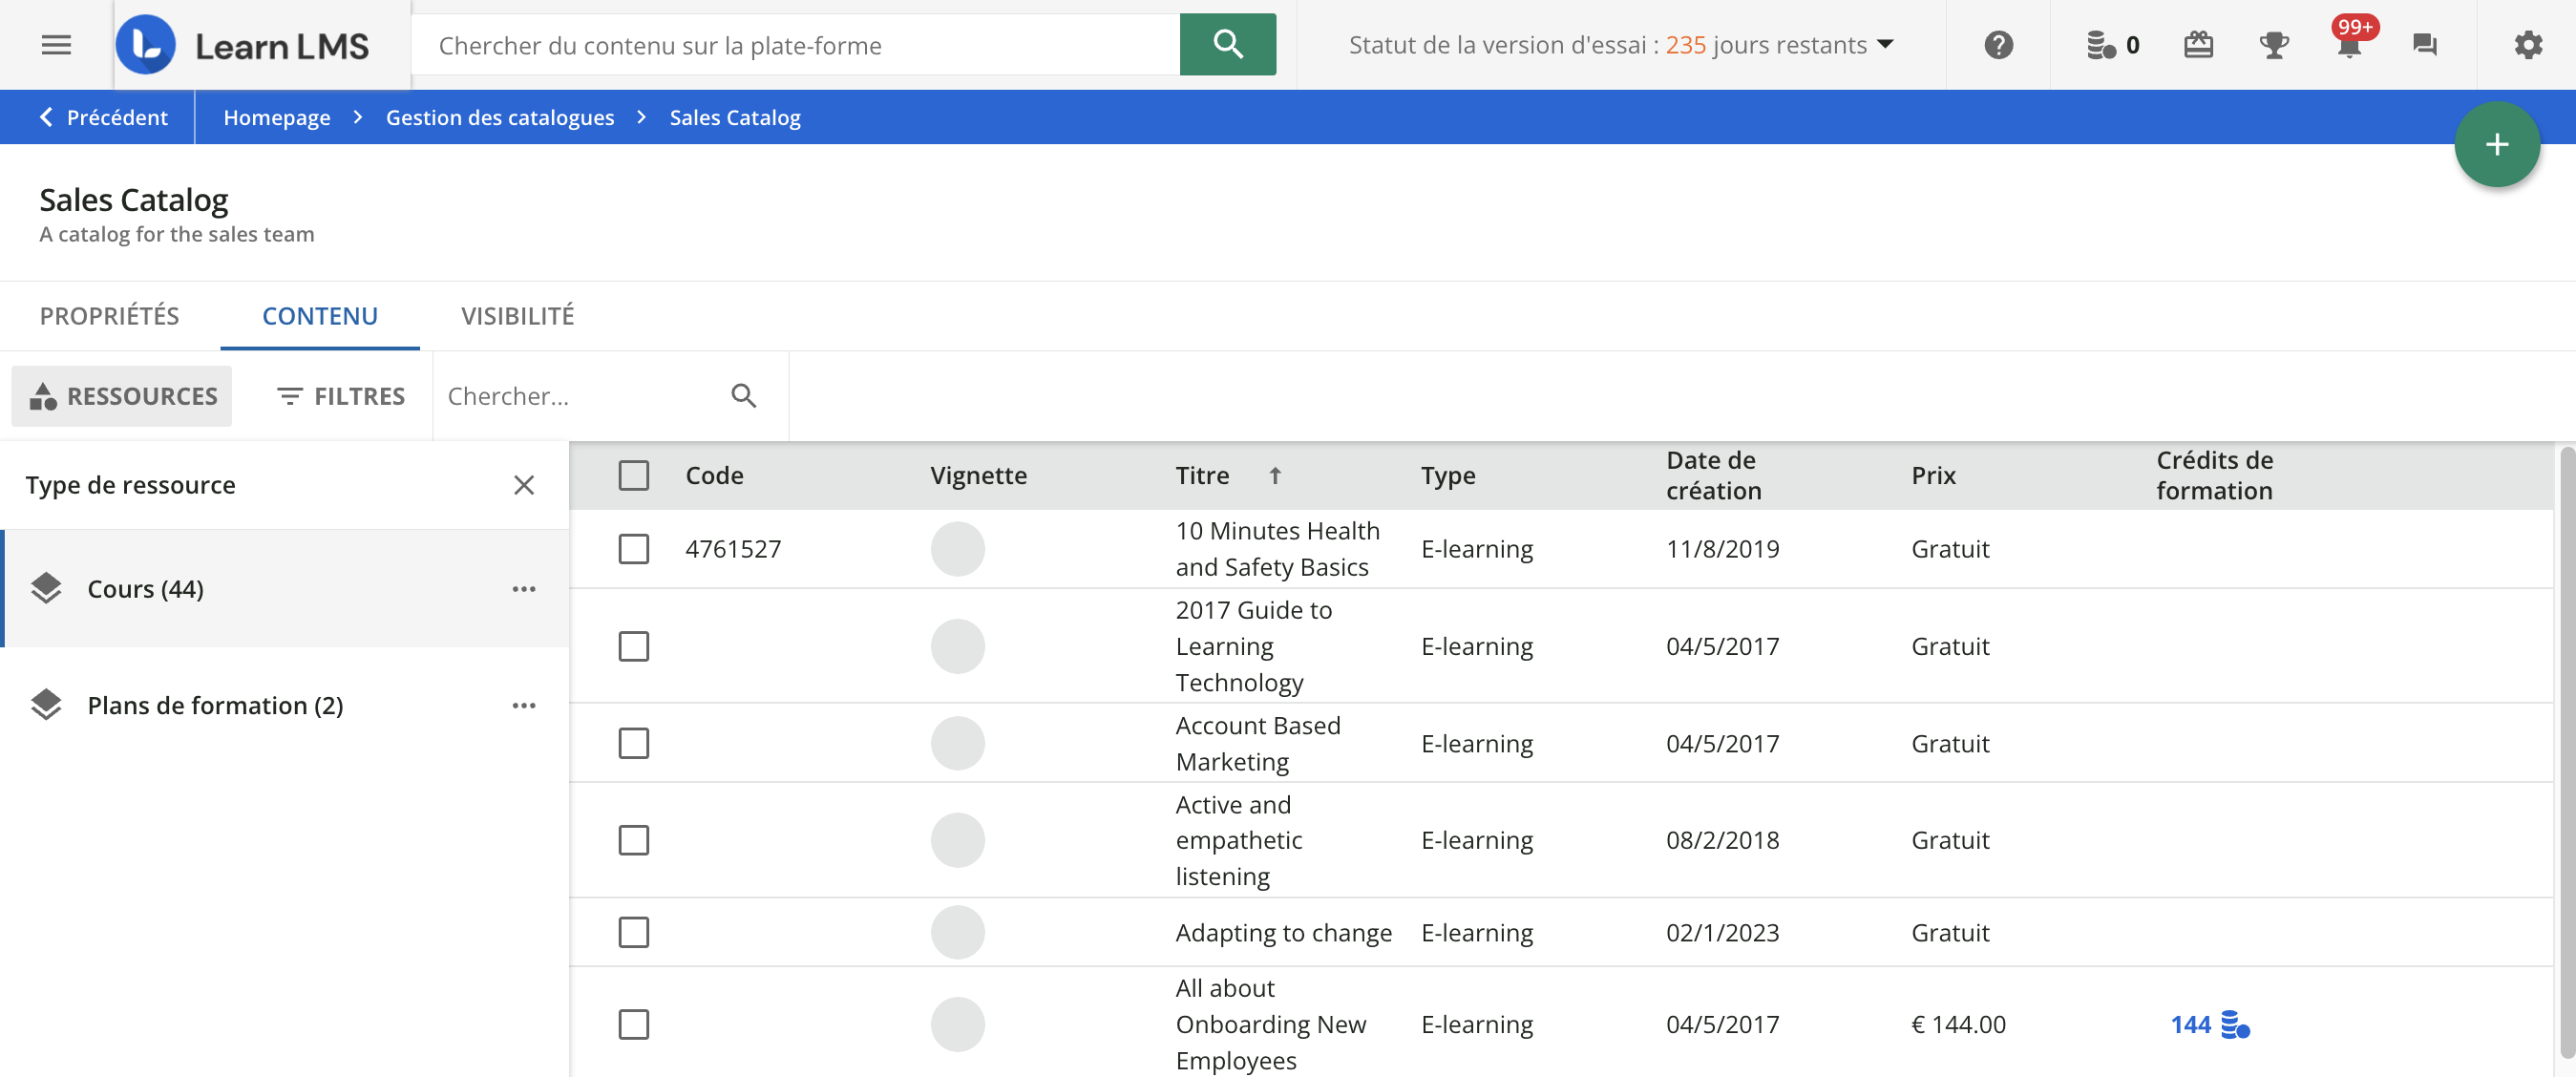Click the green global search button
2576x1077 pixels.
(1227, 45)
